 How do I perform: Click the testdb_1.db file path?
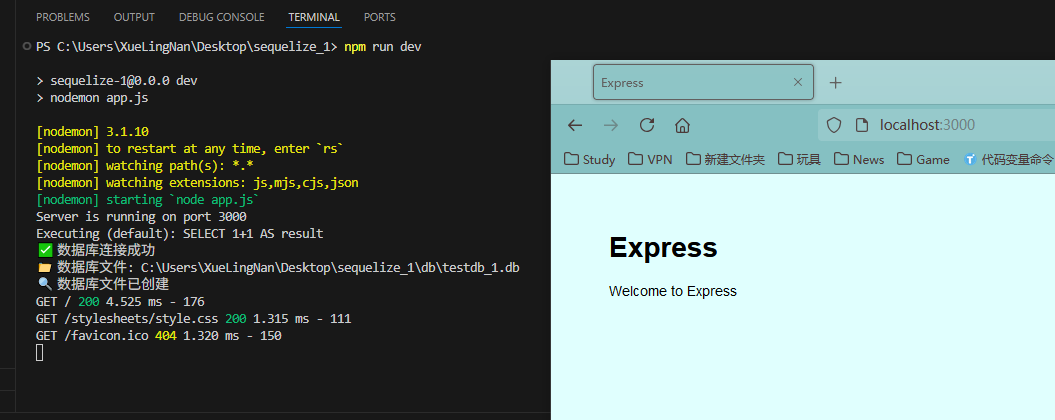278,267
